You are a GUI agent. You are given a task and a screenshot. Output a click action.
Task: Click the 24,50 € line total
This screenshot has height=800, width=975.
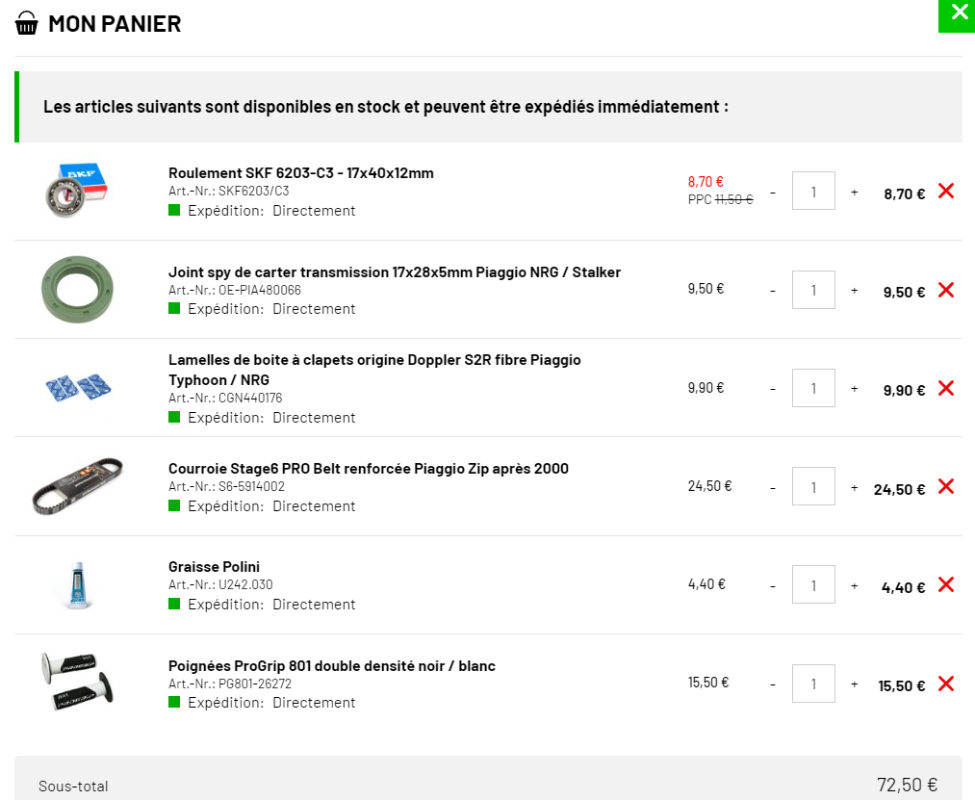coord(899,489)
